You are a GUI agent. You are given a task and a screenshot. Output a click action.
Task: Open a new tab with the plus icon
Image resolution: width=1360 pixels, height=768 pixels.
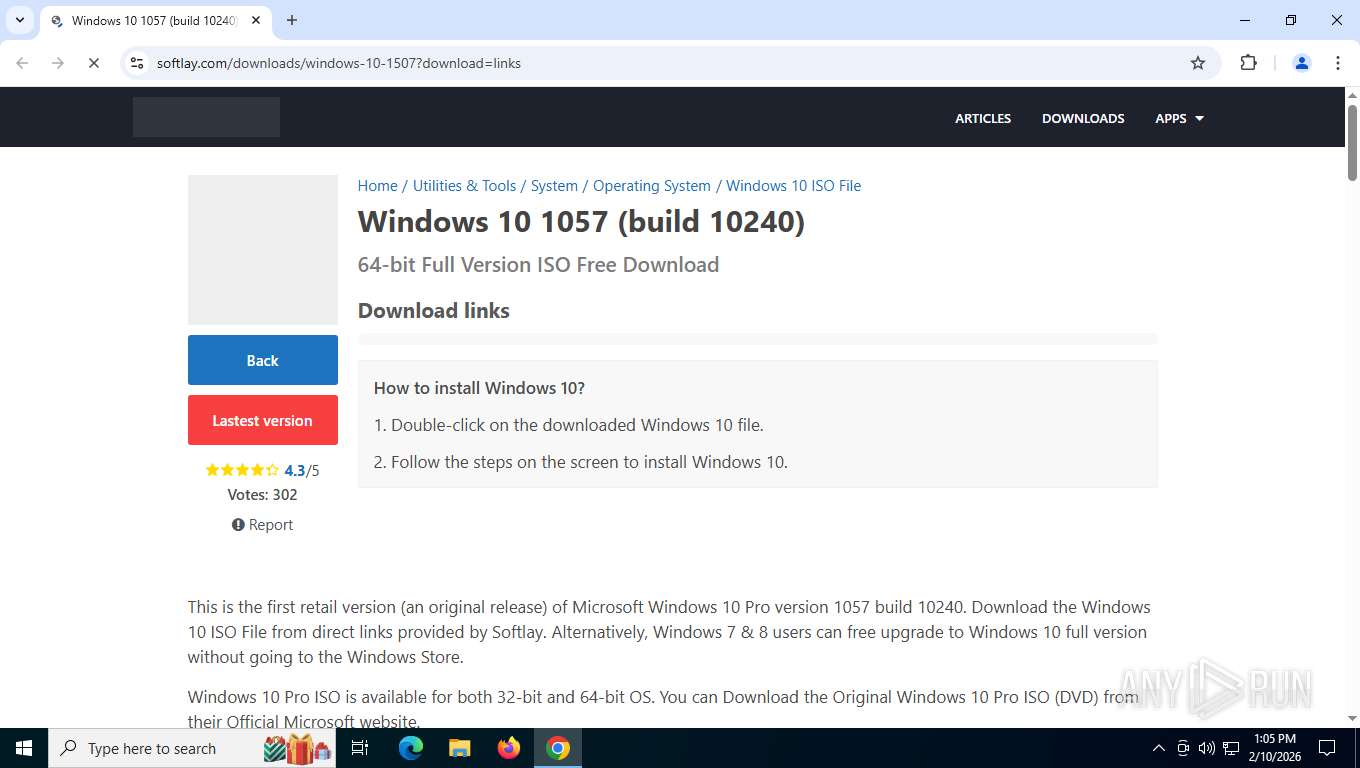point(292,20)
